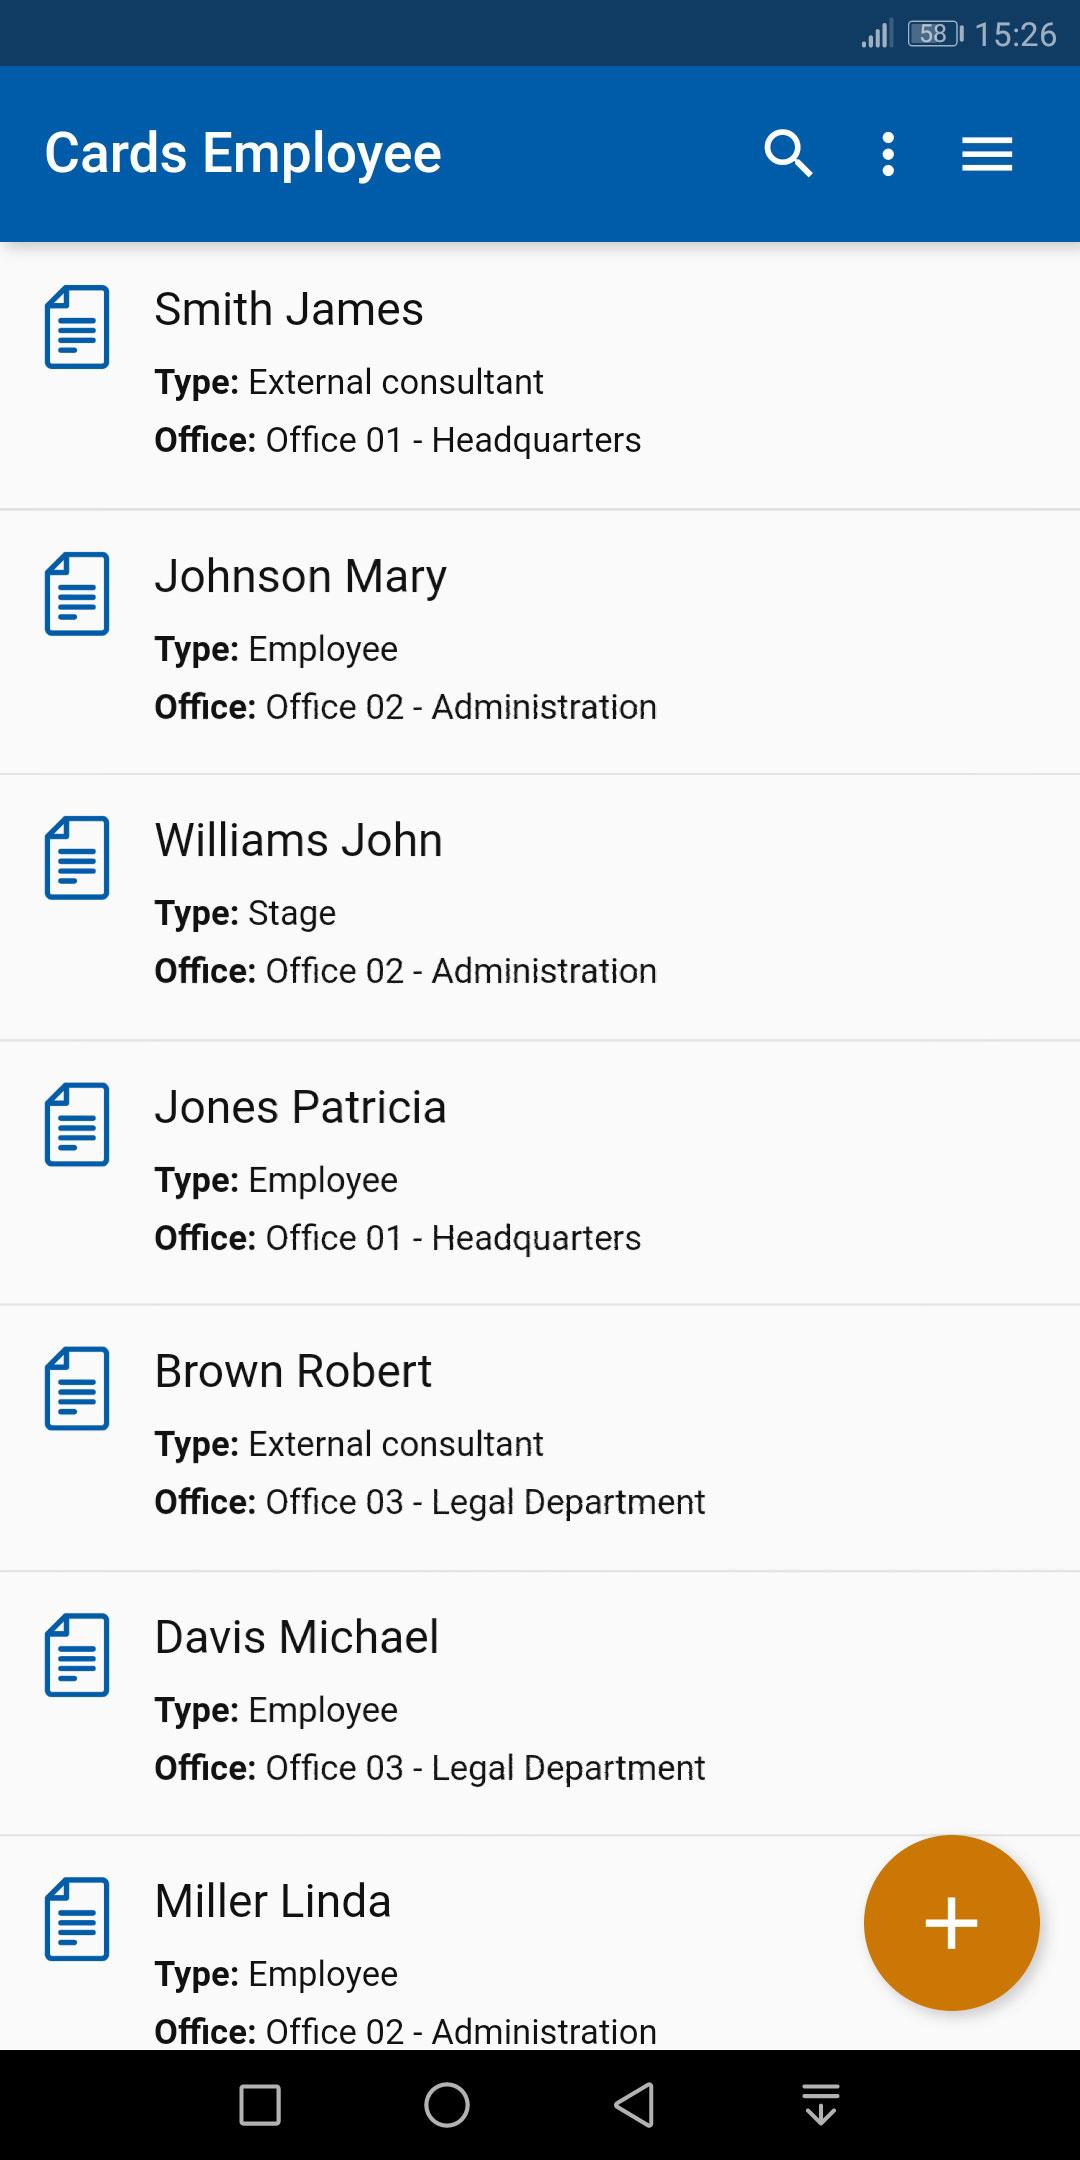Click the document icon beside Smith James
This screenshot has width=1080, height=2160.
(x=77, y=327)
